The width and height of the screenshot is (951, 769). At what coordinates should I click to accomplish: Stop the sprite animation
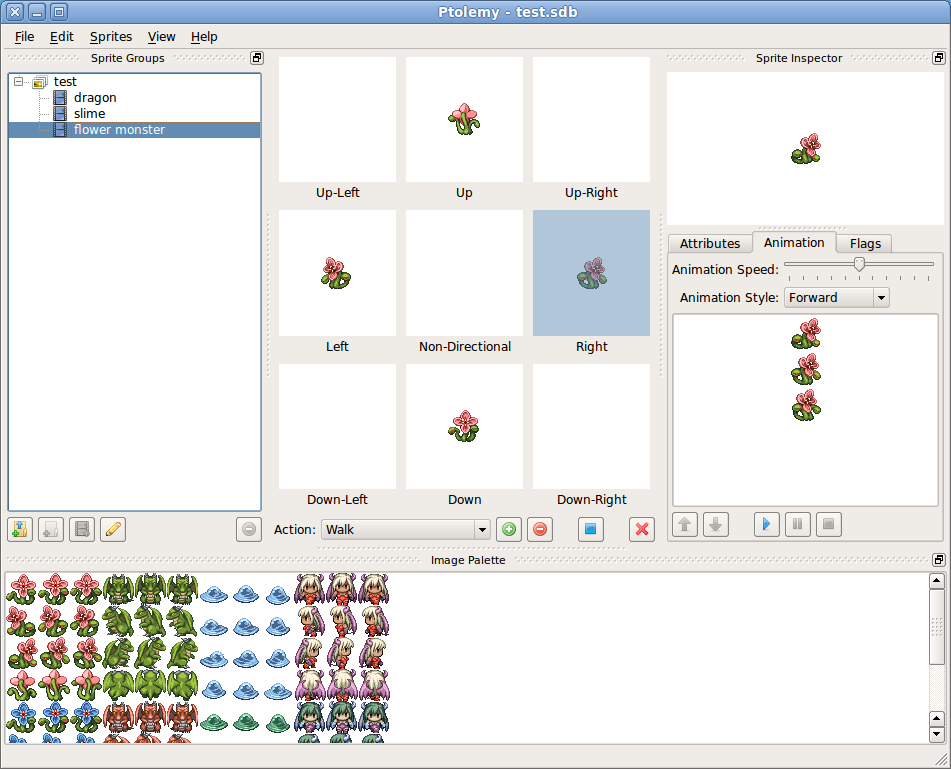tap(829, 524)
